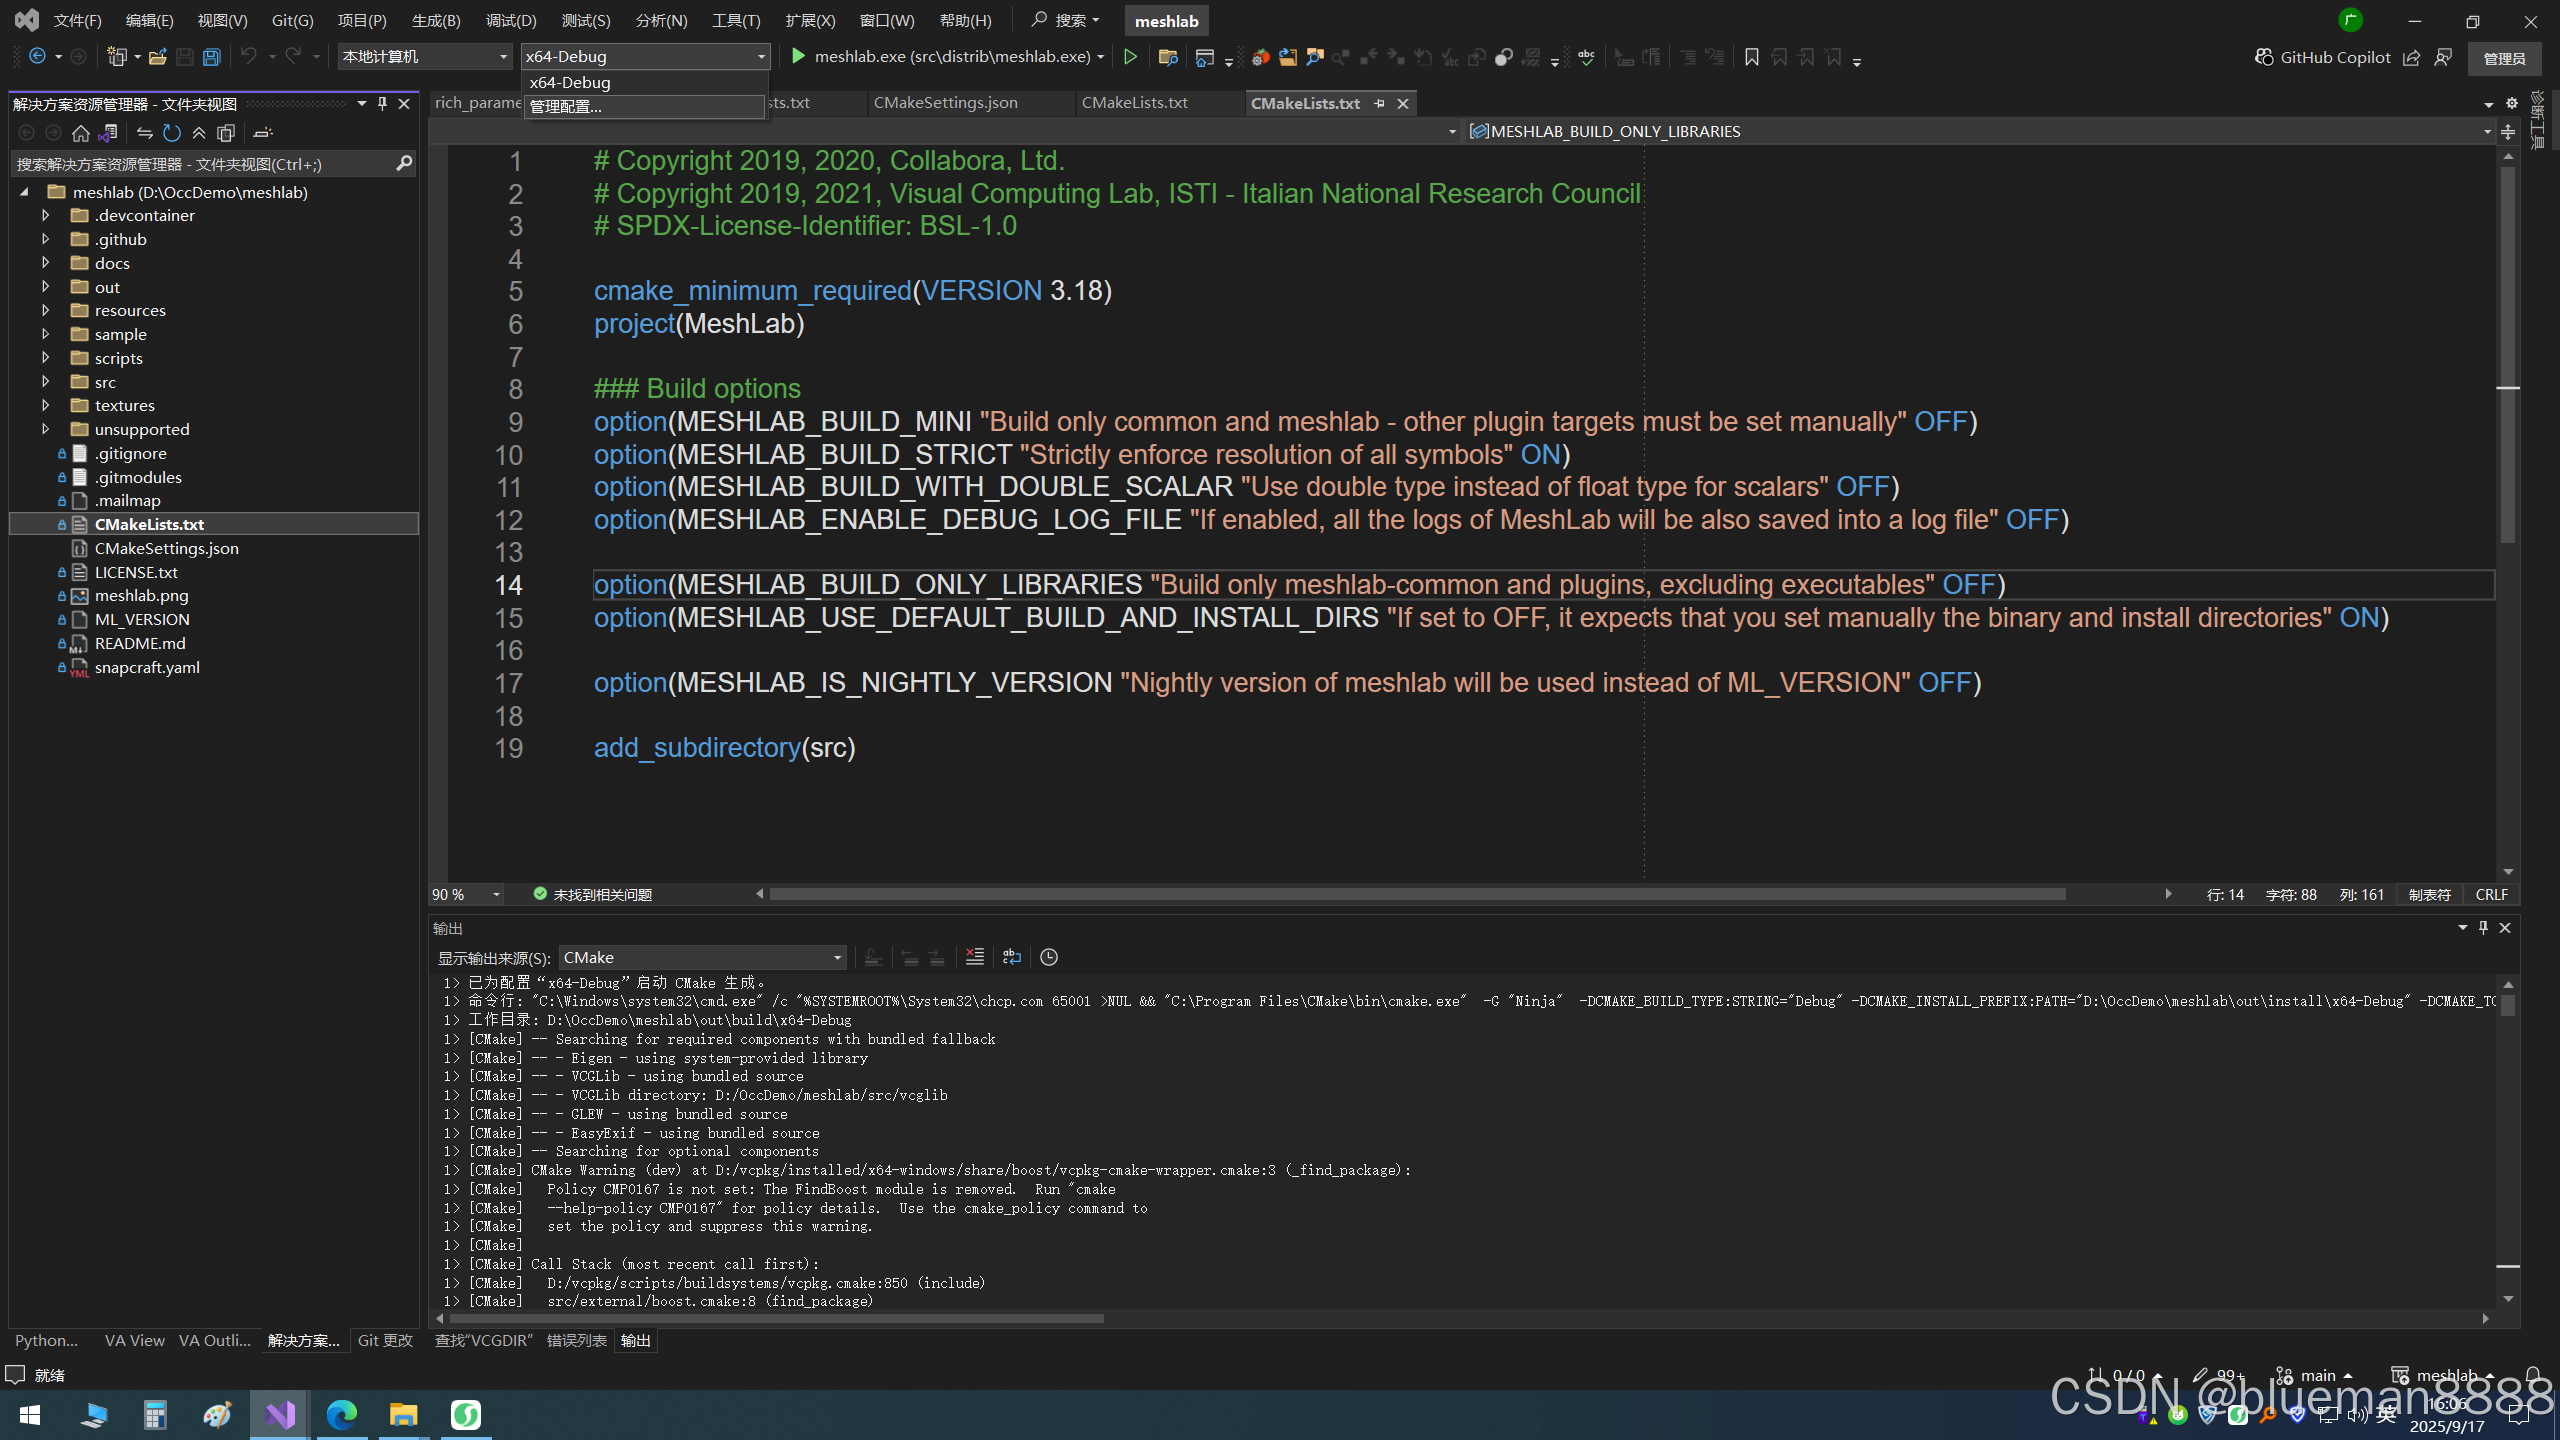Click the main branch indicator in status bar

coord(2314,1375)
